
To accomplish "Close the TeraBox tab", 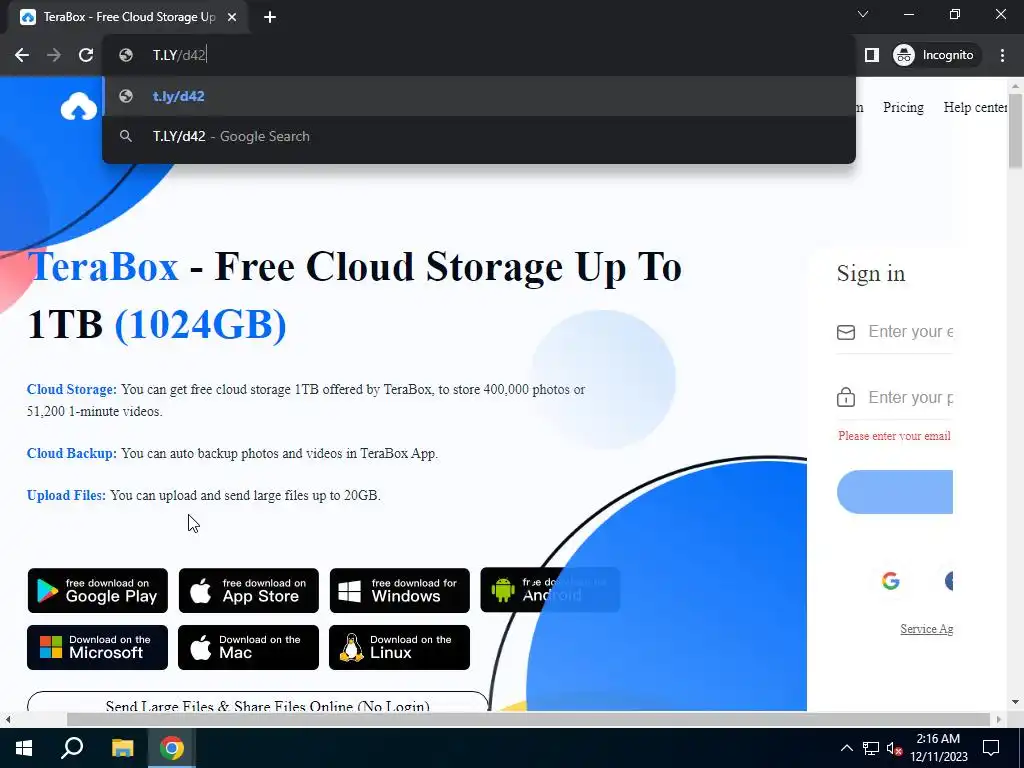I will (x=232, y=17).
